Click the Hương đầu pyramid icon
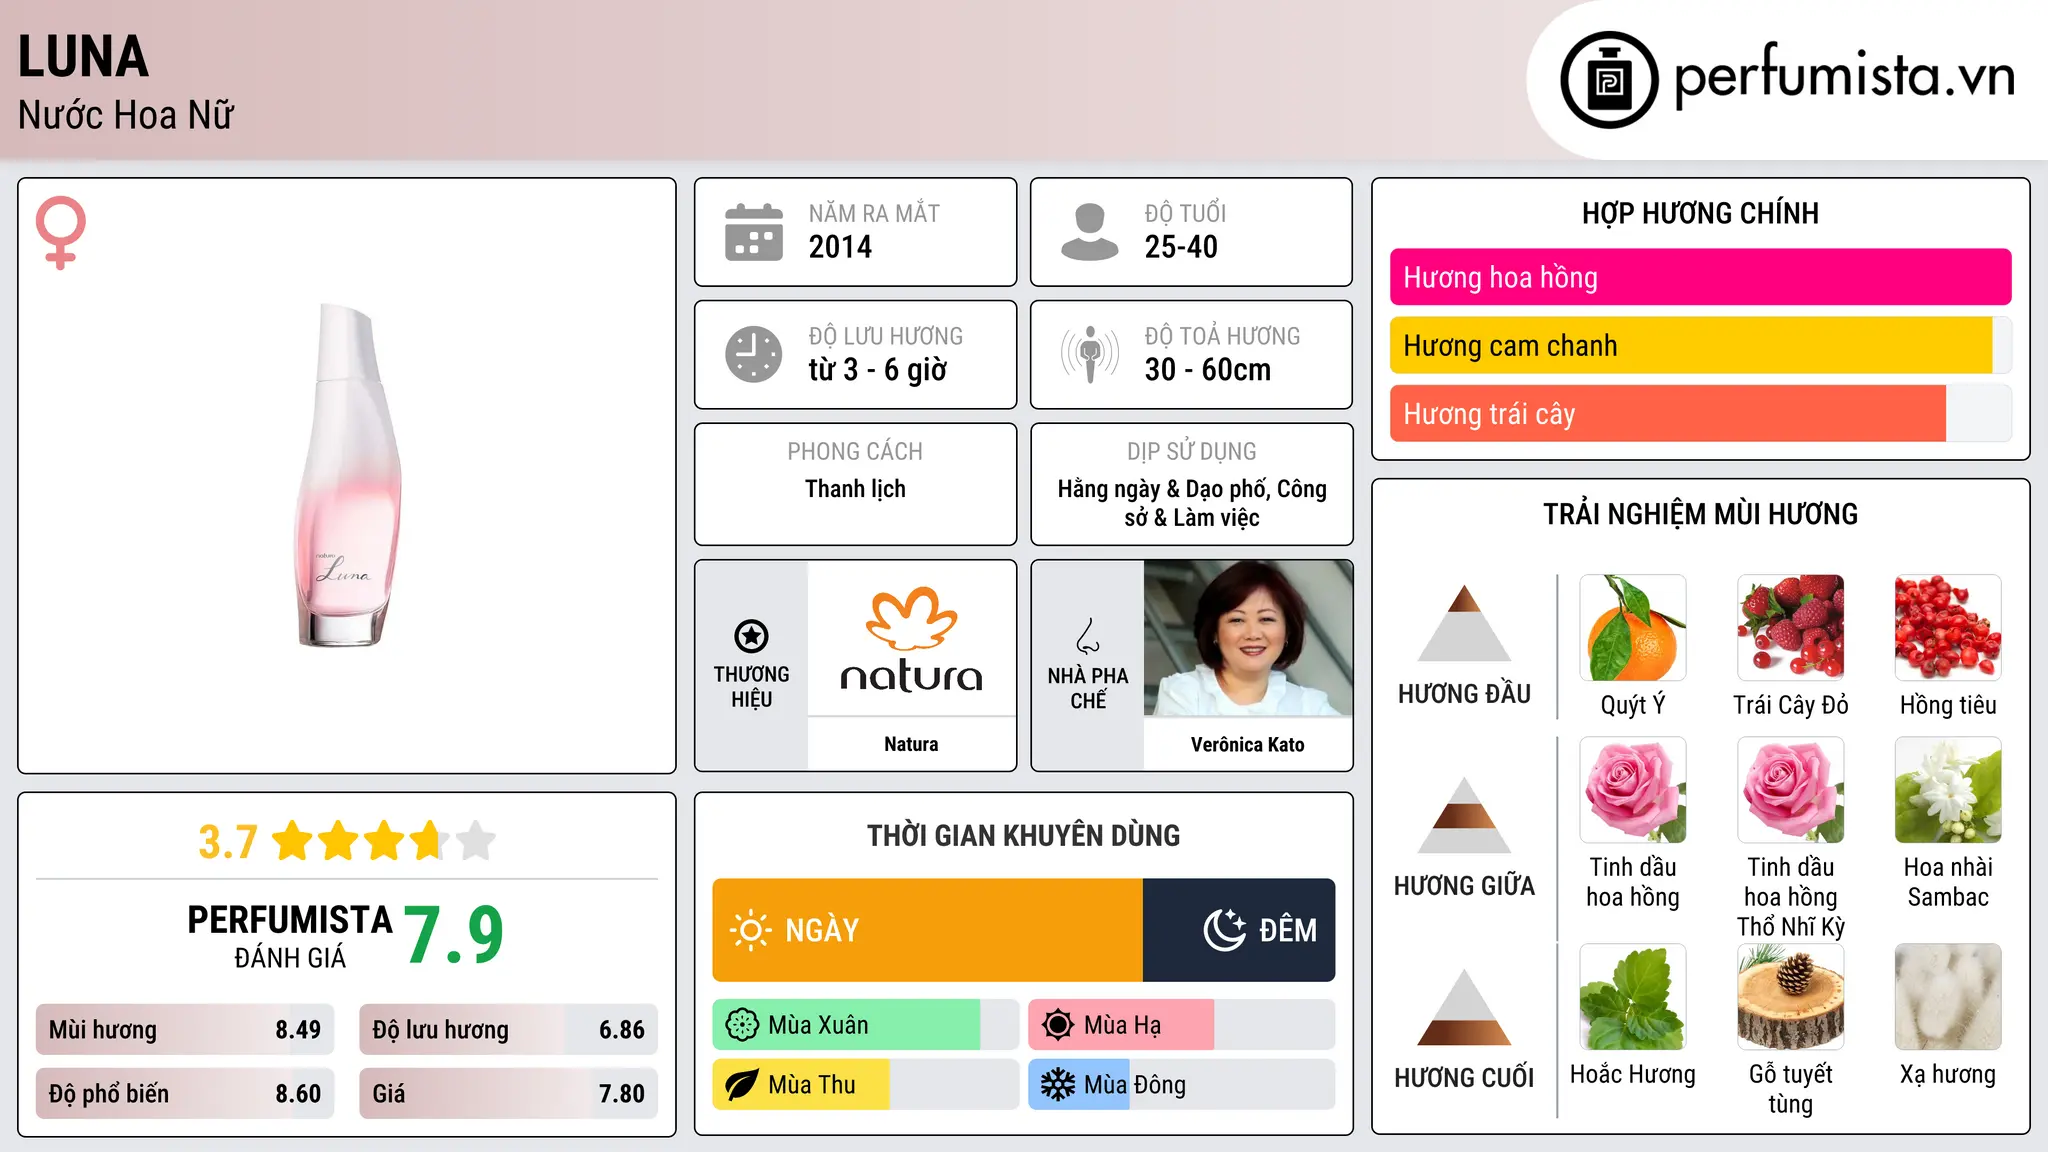2048x1152 pixels. (x=1464, y=623)
